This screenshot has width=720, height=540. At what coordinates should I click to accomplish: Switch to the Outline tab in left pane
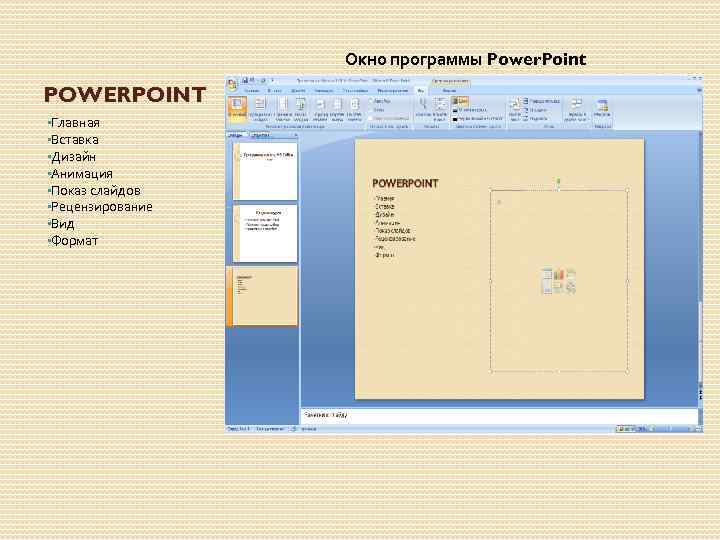pyautogui.click(x=261, y=135)
